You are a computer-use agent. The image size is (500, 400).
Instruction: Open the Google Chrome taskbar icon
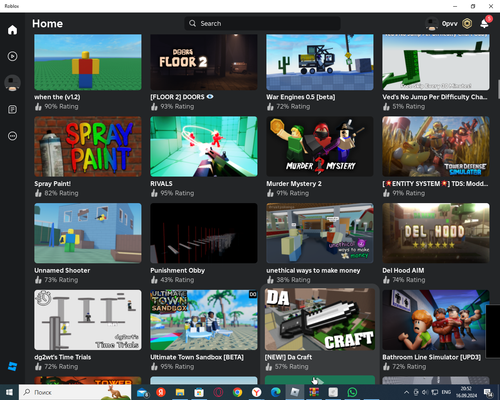237,392
